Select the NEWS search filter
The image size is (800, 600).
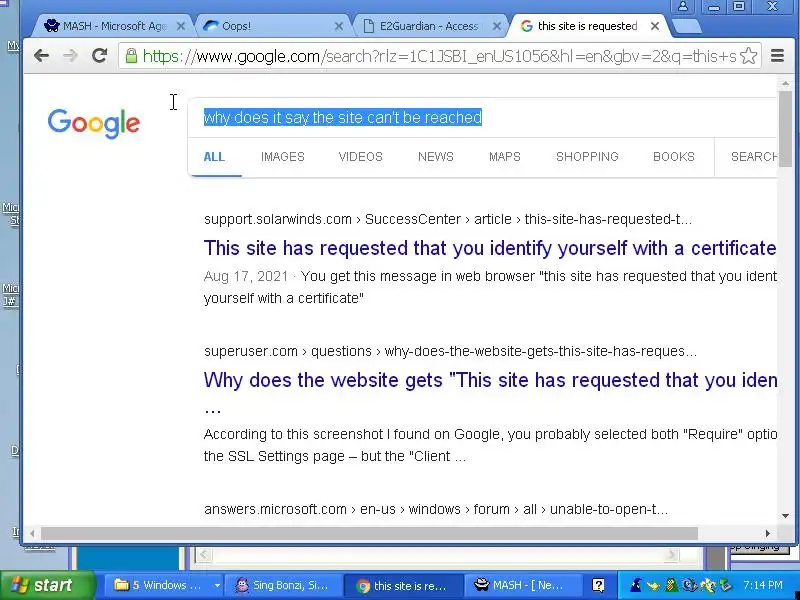[436, 157]
